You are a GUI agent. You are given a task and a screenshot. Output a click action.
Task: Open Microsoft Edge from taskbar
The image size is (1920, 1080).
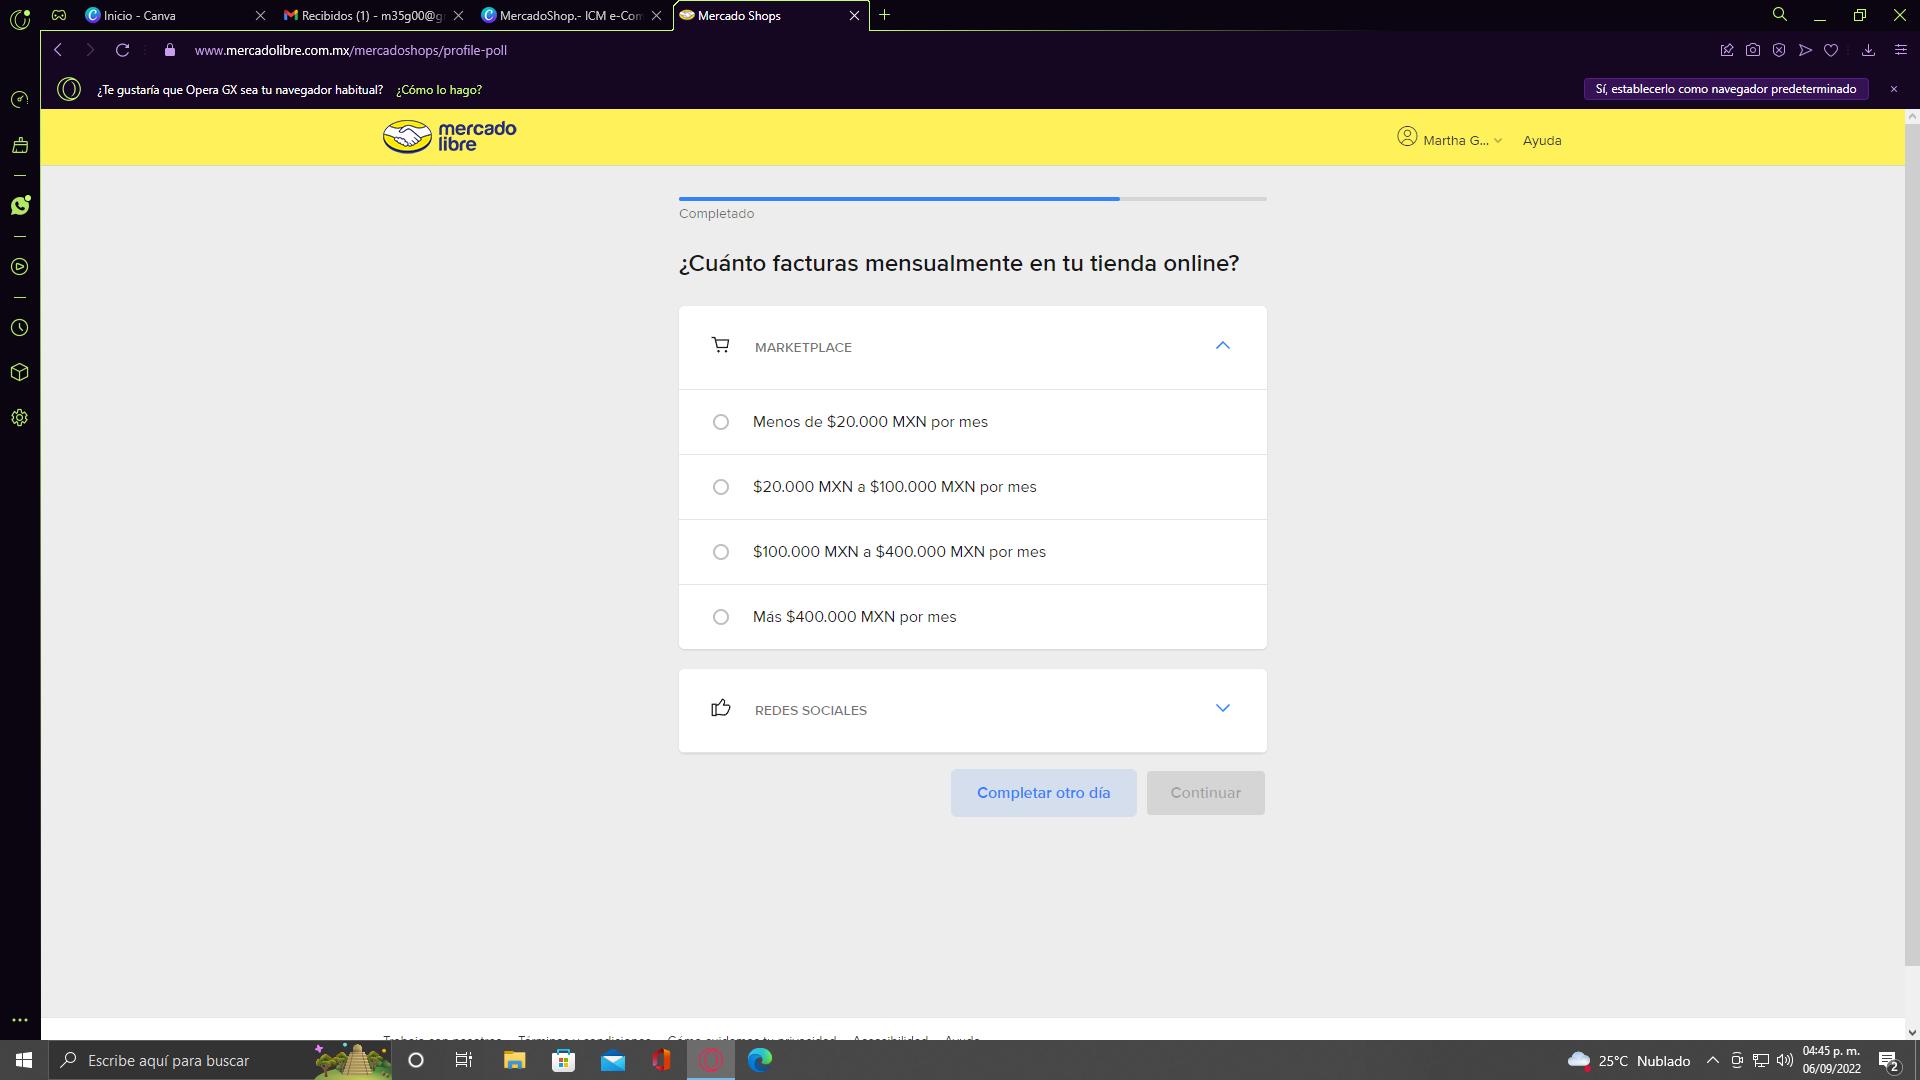pos(759,1060)
